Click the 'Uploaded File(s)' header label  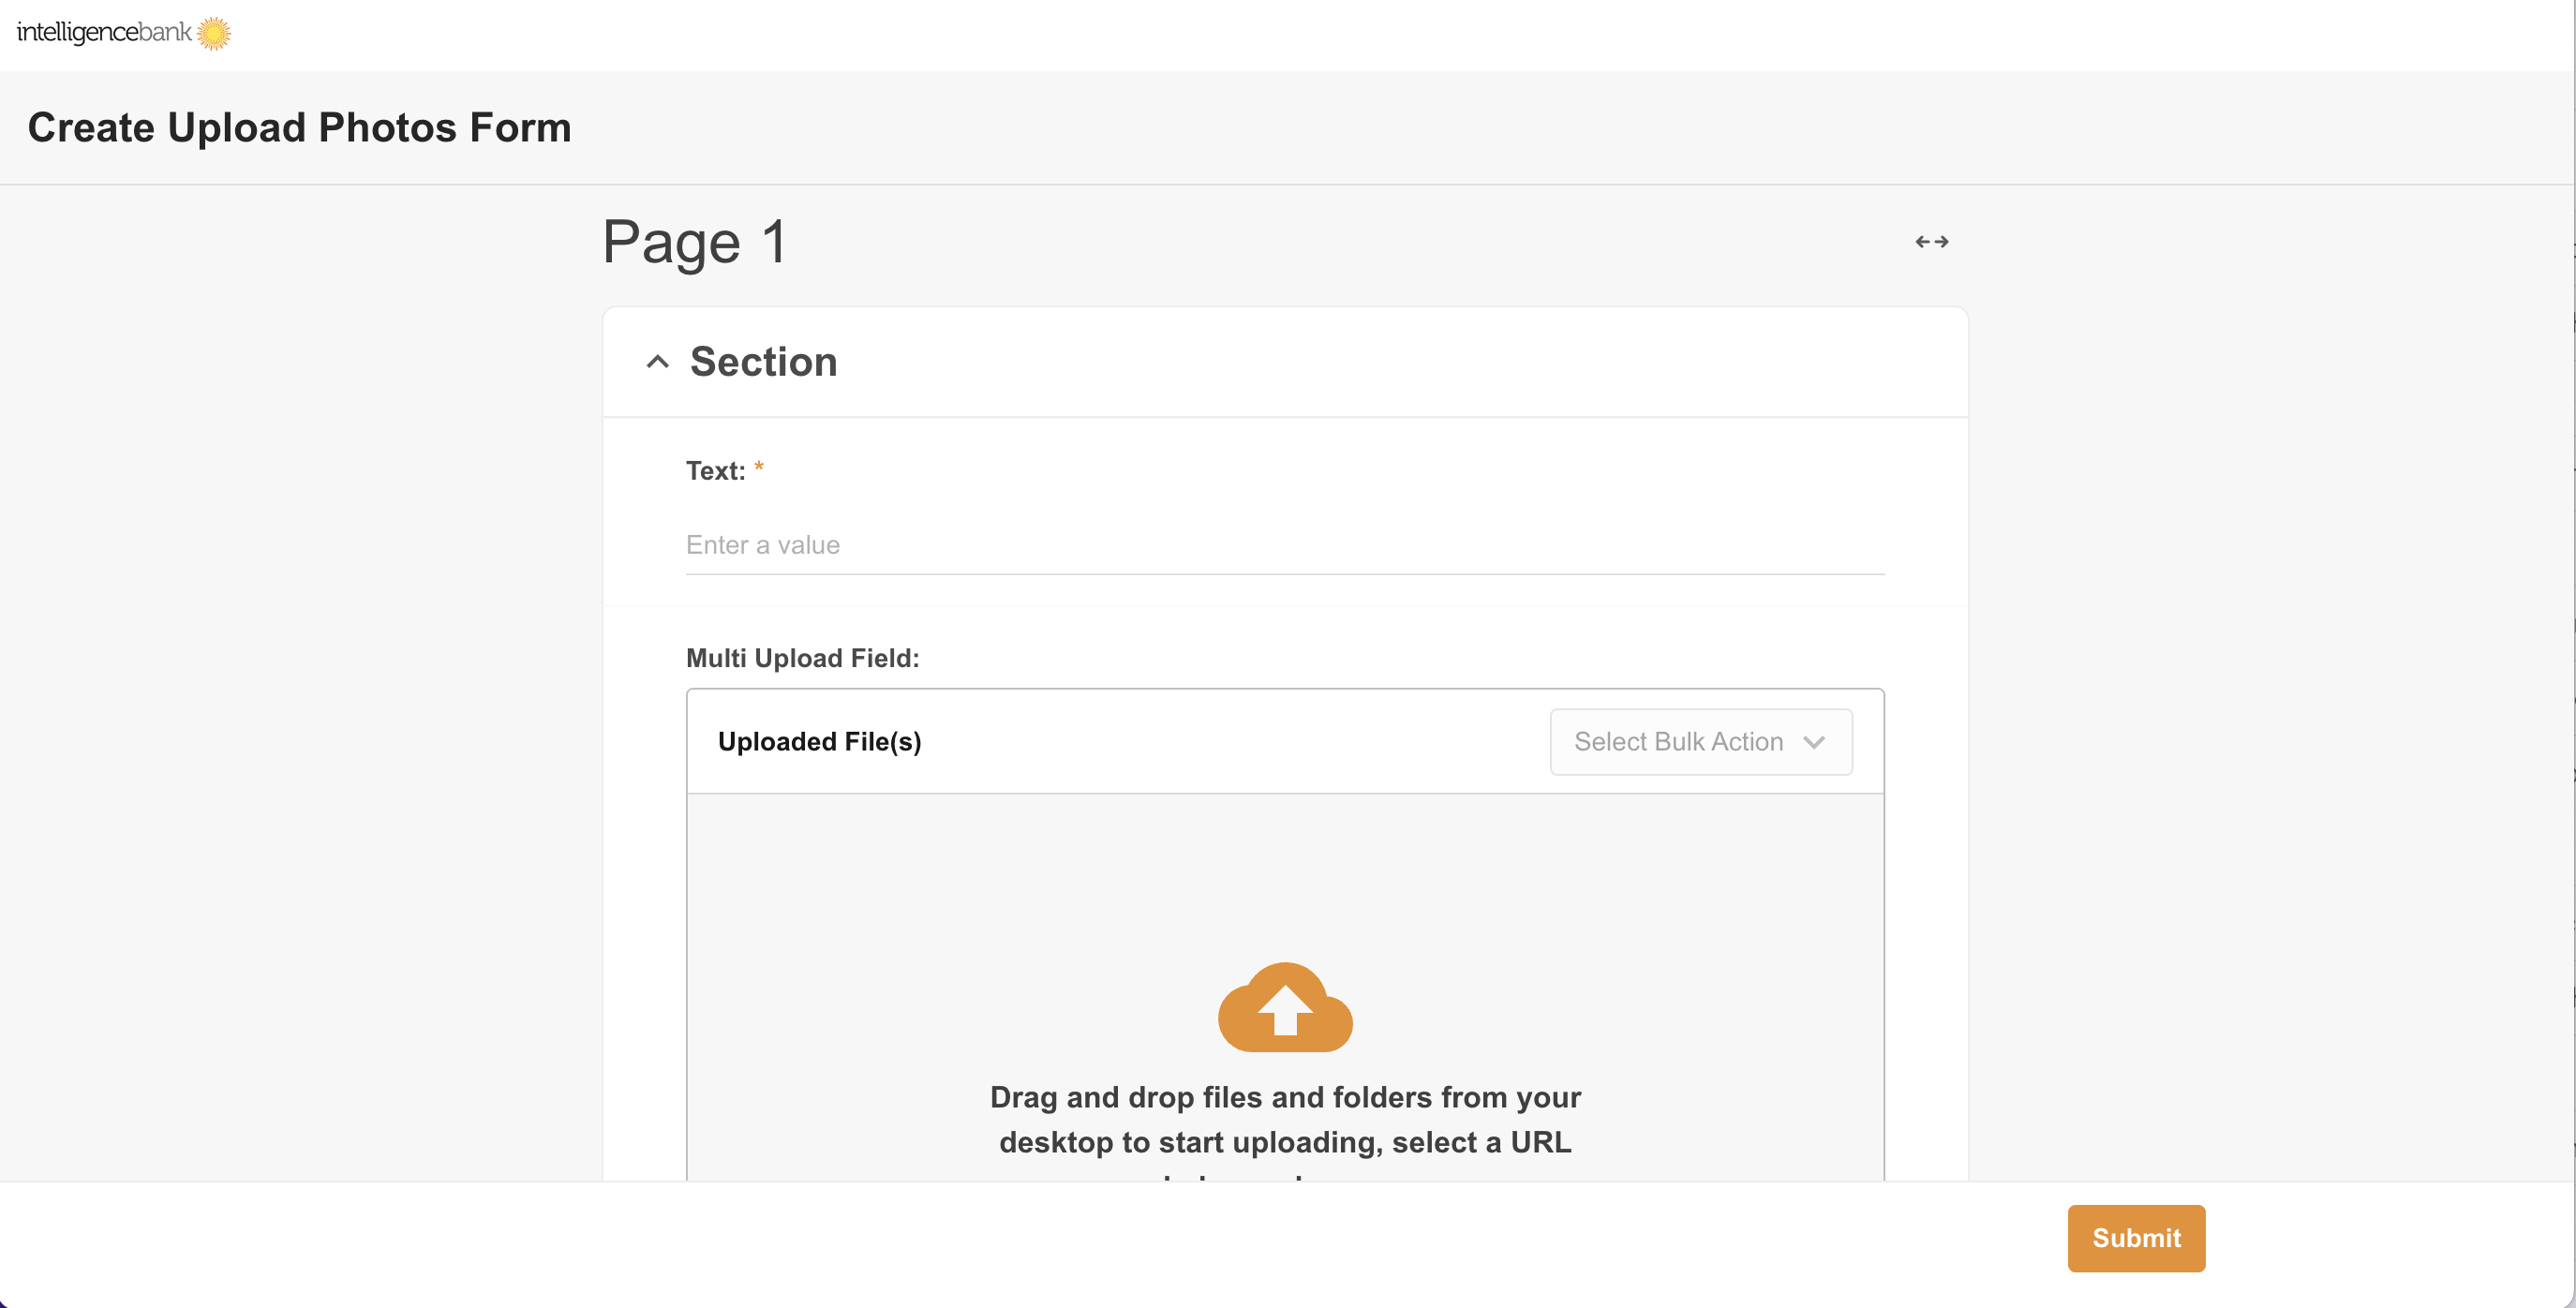coord(819,742)
